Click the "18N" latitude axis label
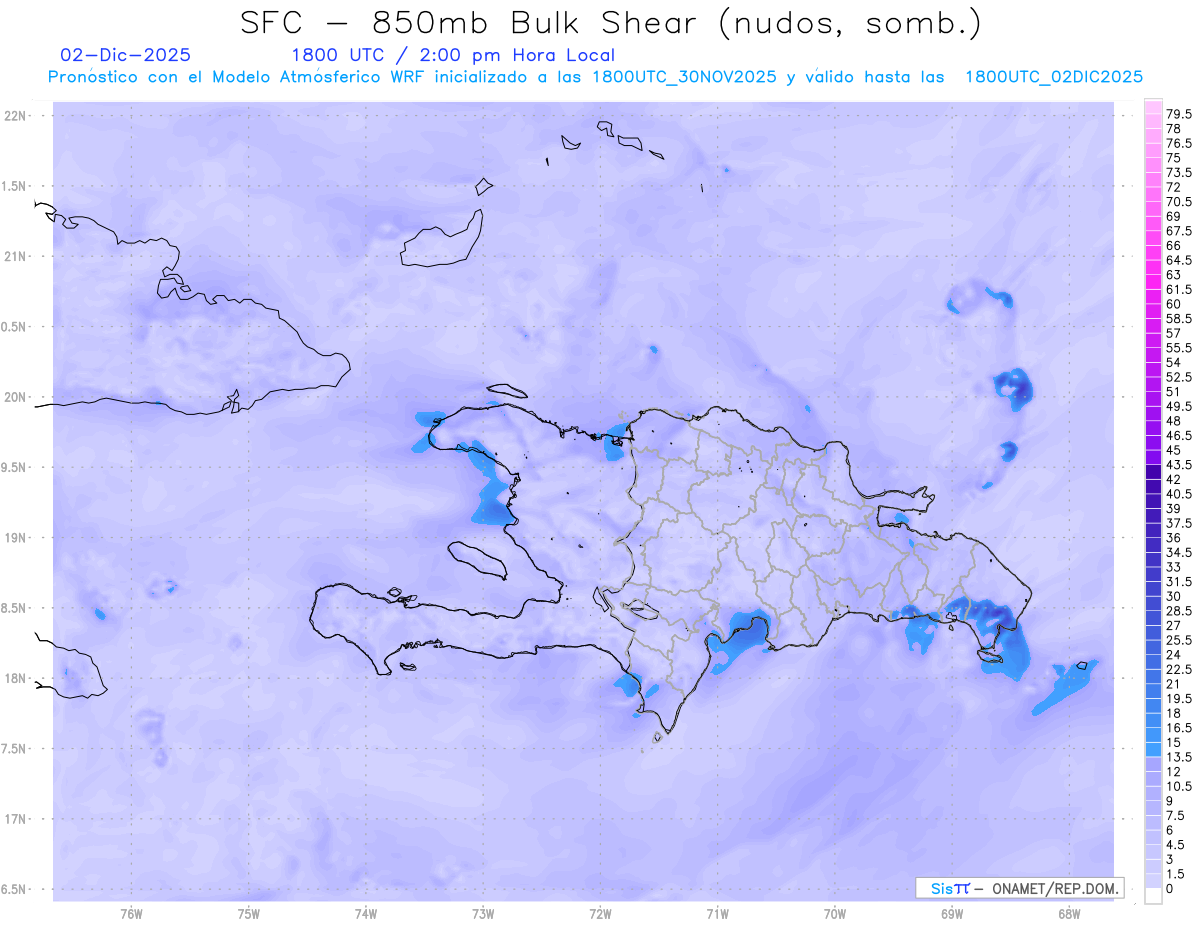Viewport: 1200px width, 927px height. [x=16, y=678]
